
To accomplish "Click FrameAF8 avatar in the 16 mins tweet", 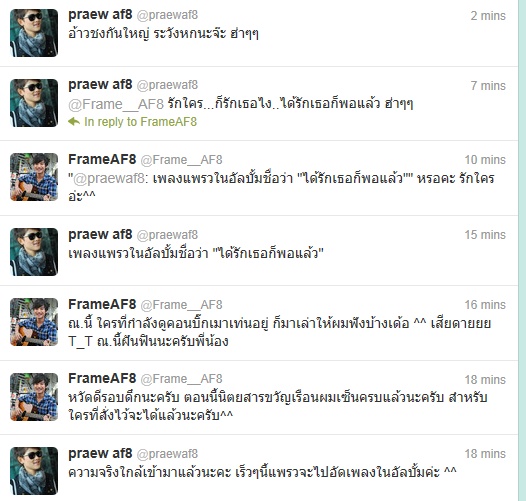I will tap(34, 322).
